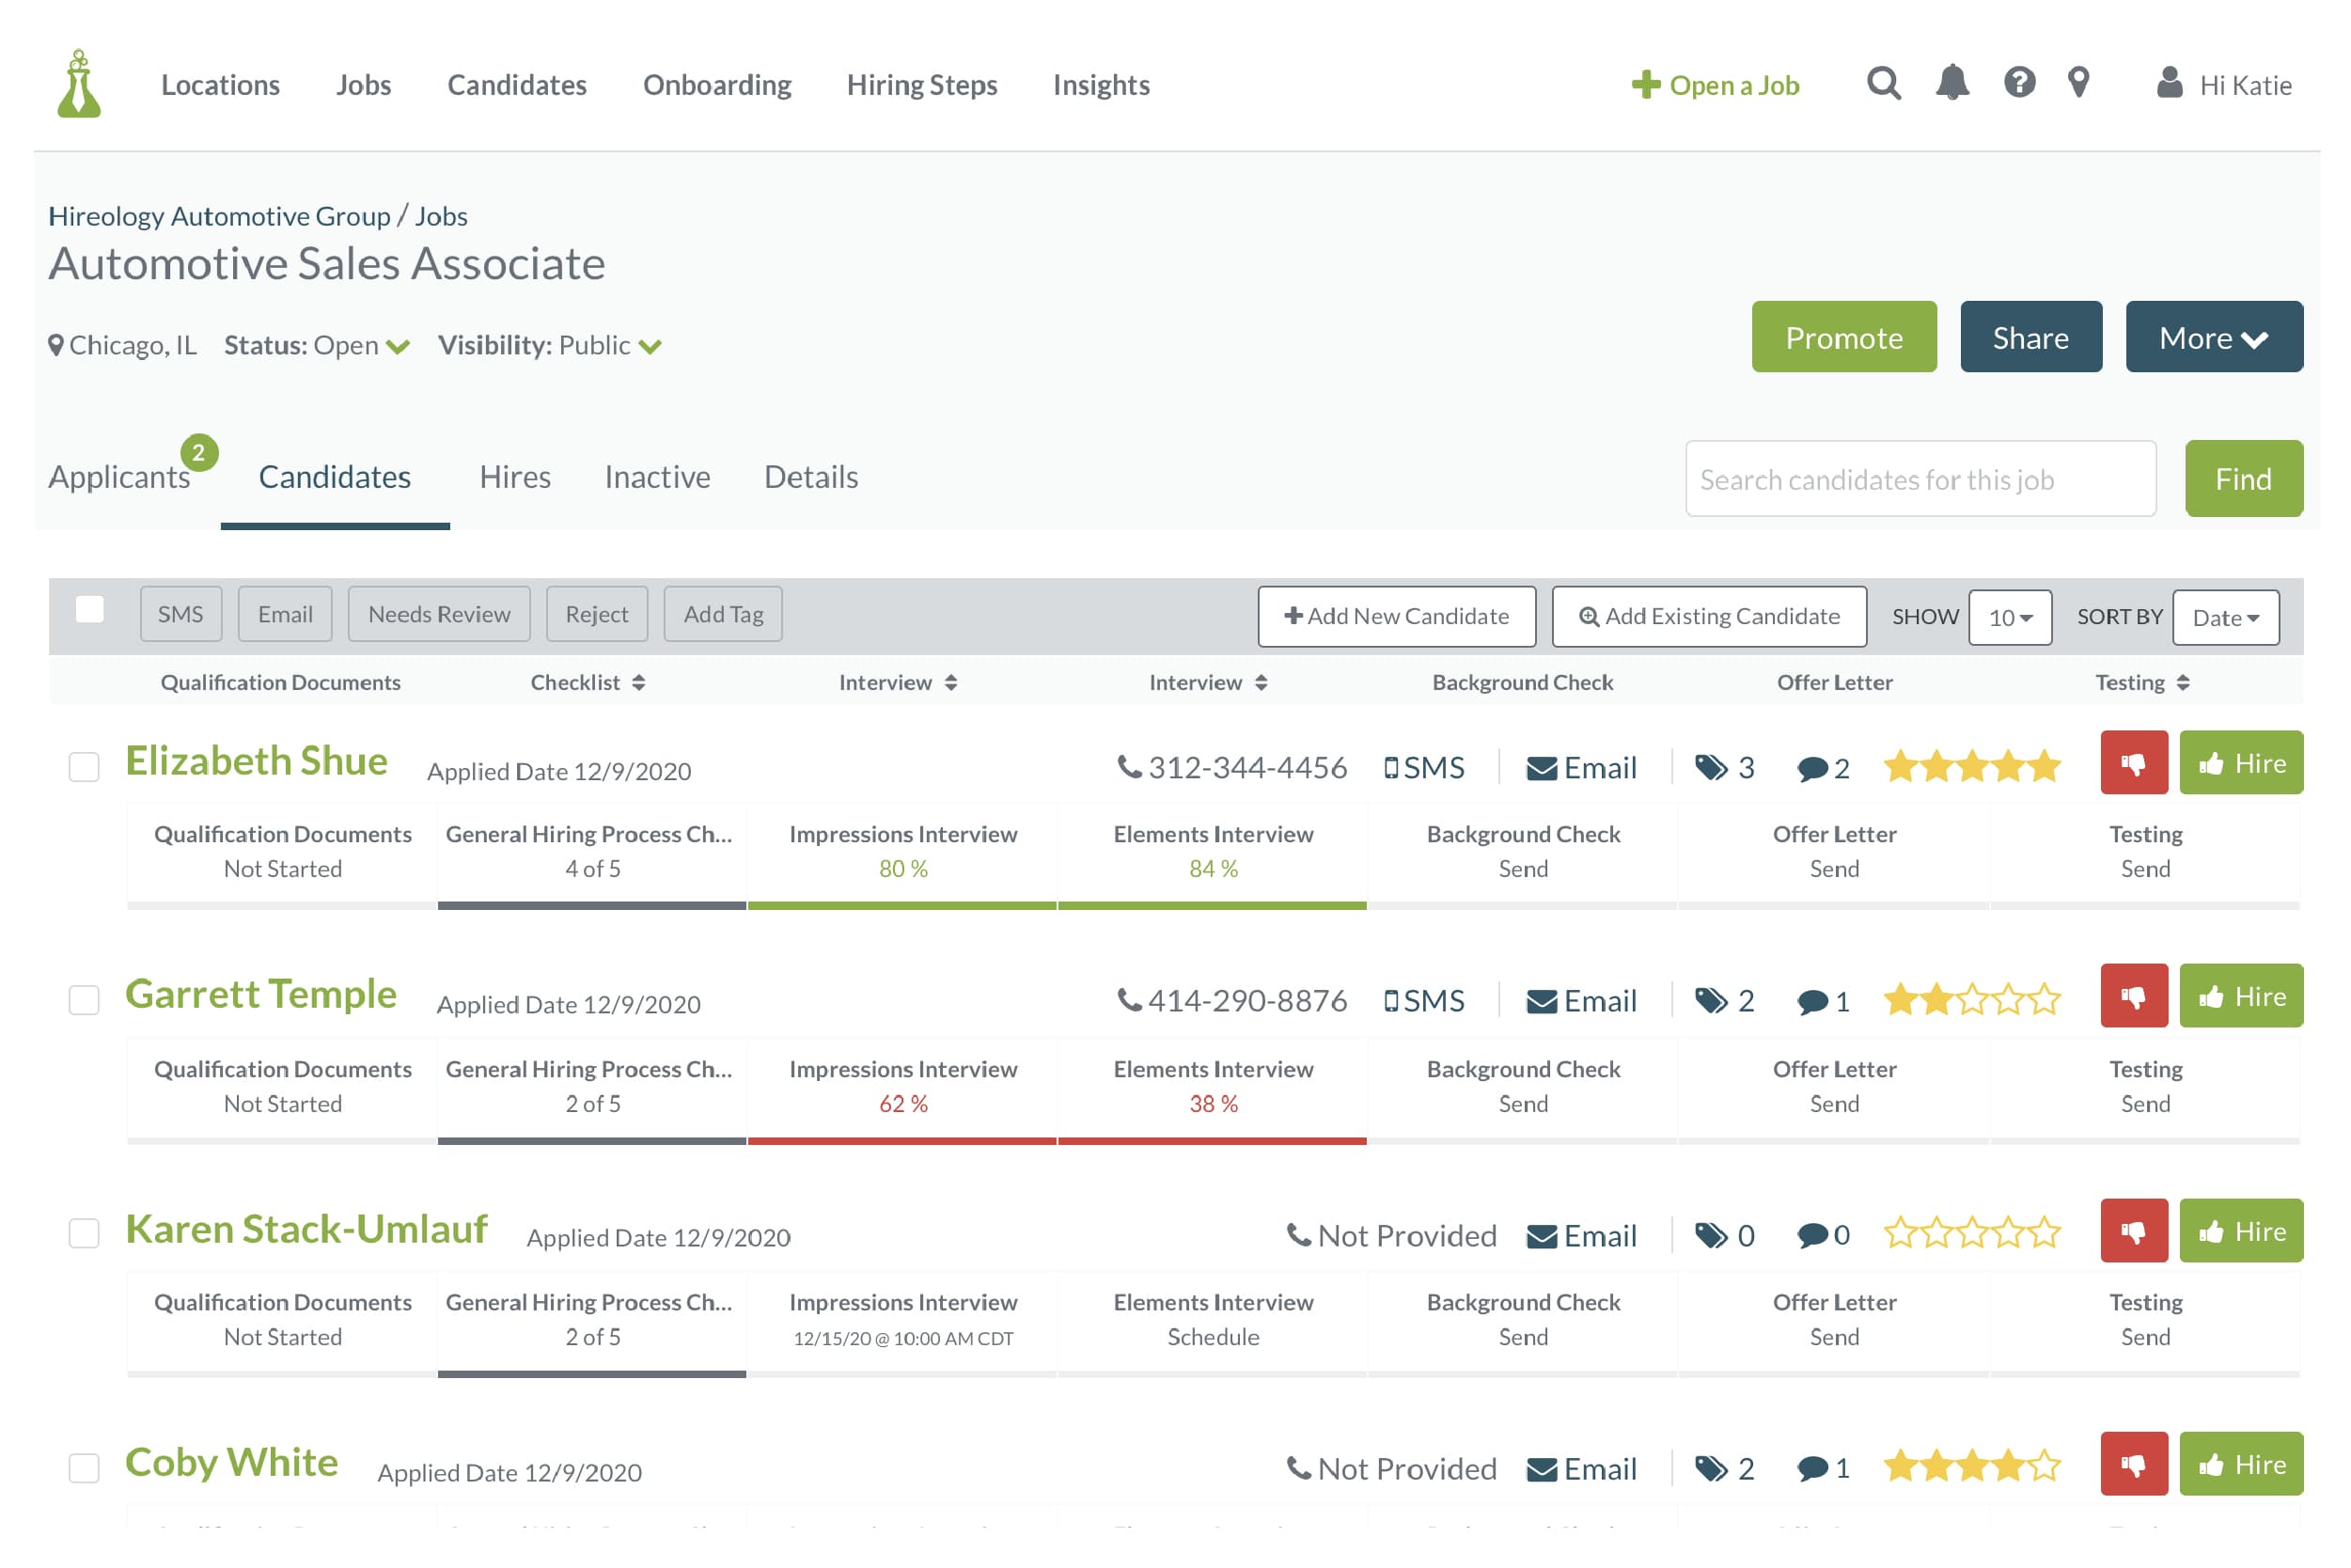Image resolution: width=2351 pixels, height=1568 pixels.
Task: Click the search candidates input field
Action: click(x=1919, y=479)
